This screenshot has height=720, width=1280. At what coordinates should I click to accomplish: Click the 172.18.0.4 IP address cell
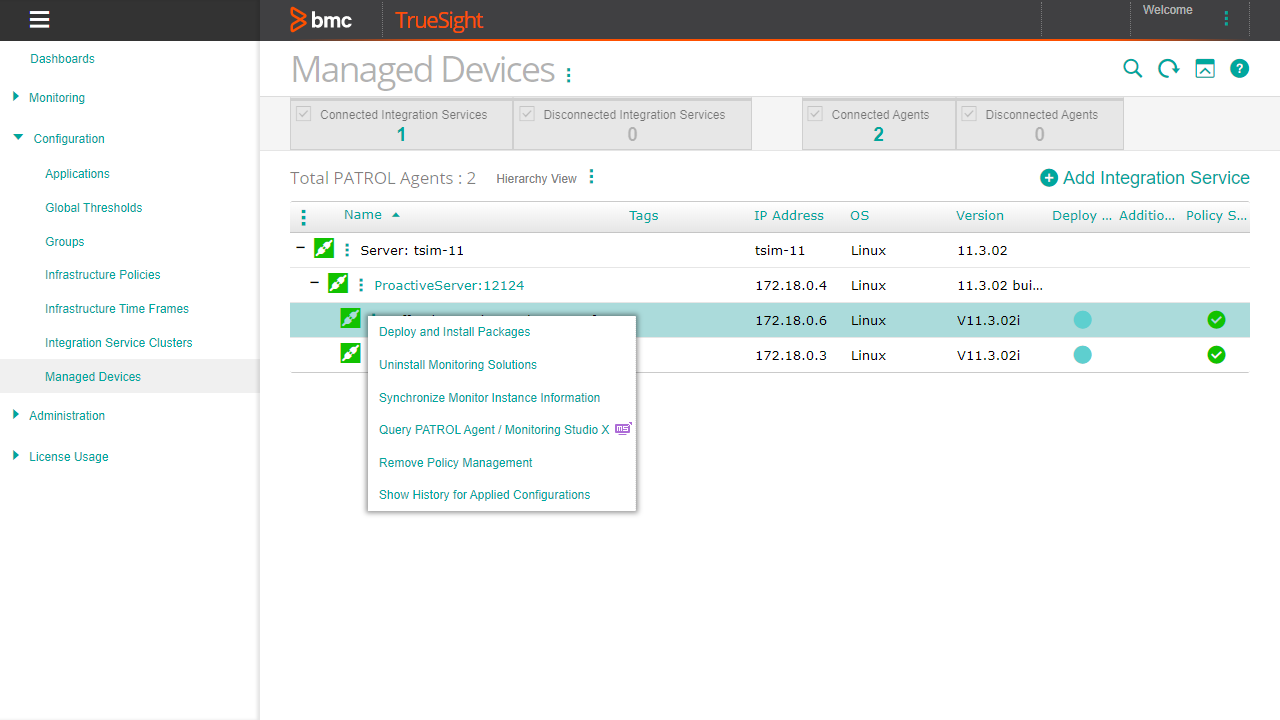[791, 285]
